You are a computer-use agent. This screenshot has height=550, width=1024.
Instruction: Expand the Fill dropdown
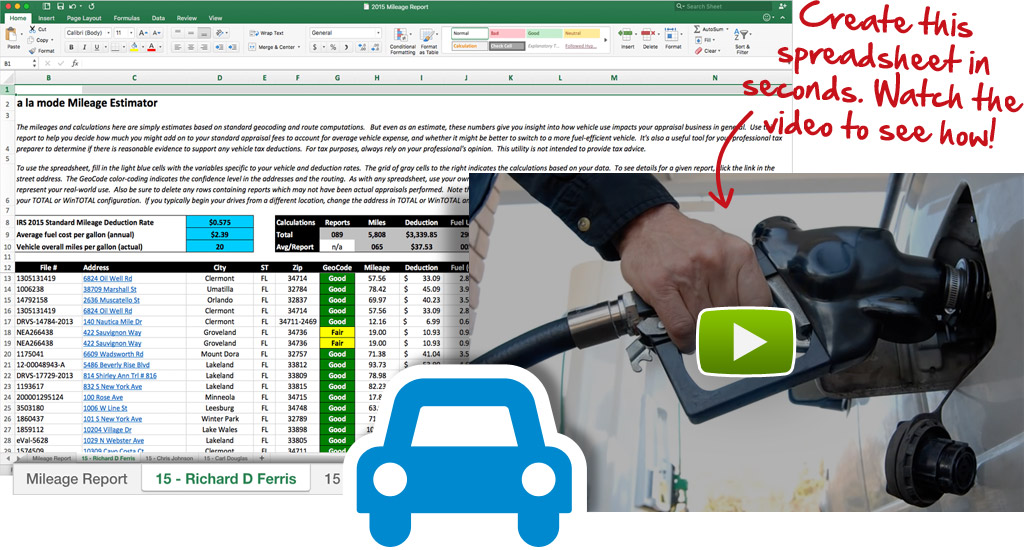pos(714,40)
